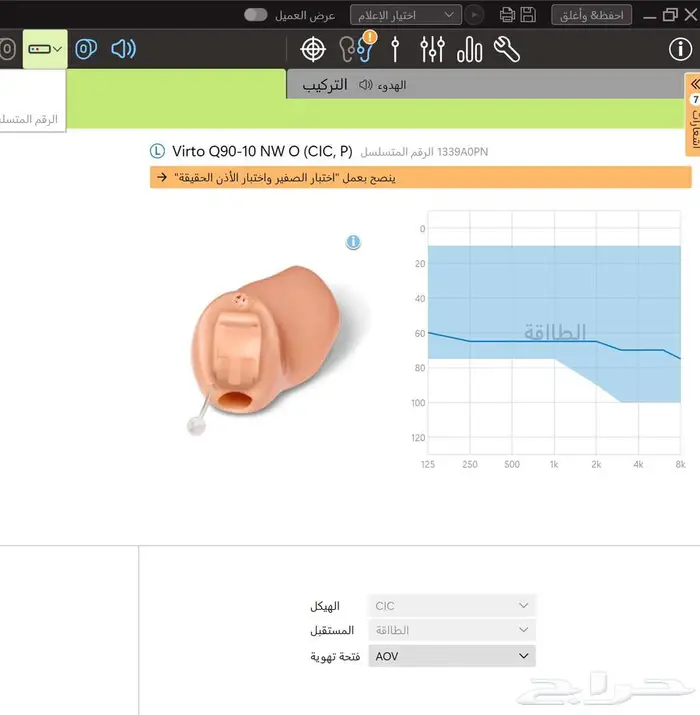Click the save disk icon
Image resolution: width=700 pixels, height=715 pixels.
tap(529, 14)
